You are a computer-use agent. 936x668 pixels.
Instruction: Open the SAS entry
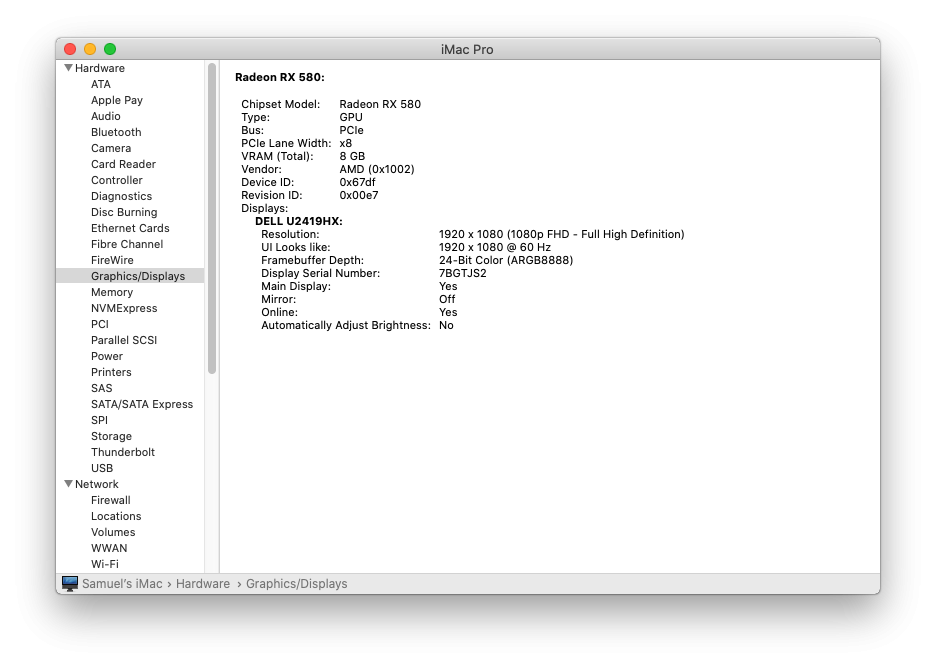pos(101,388)
